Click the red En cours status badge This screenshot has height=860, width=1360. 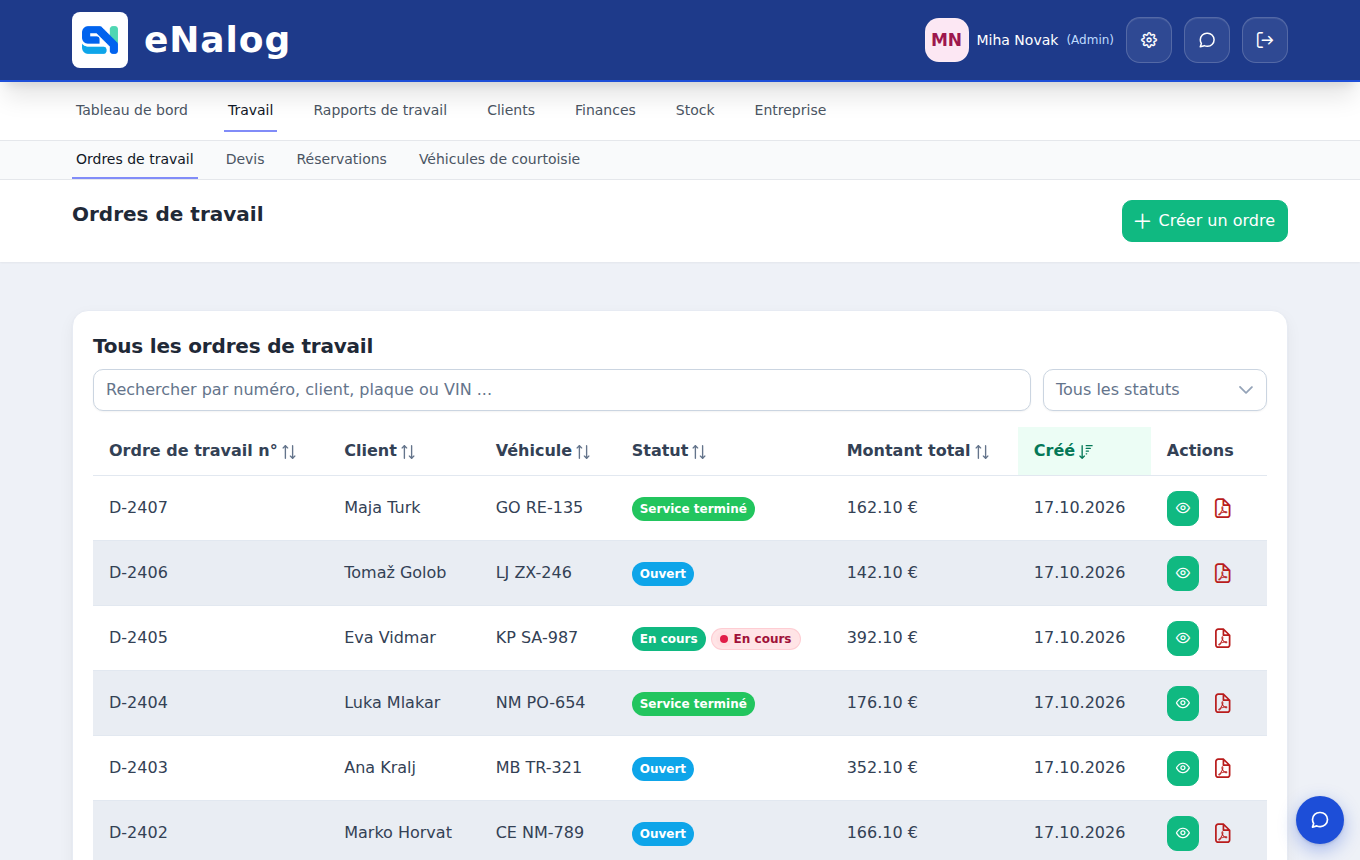[756, 639]
